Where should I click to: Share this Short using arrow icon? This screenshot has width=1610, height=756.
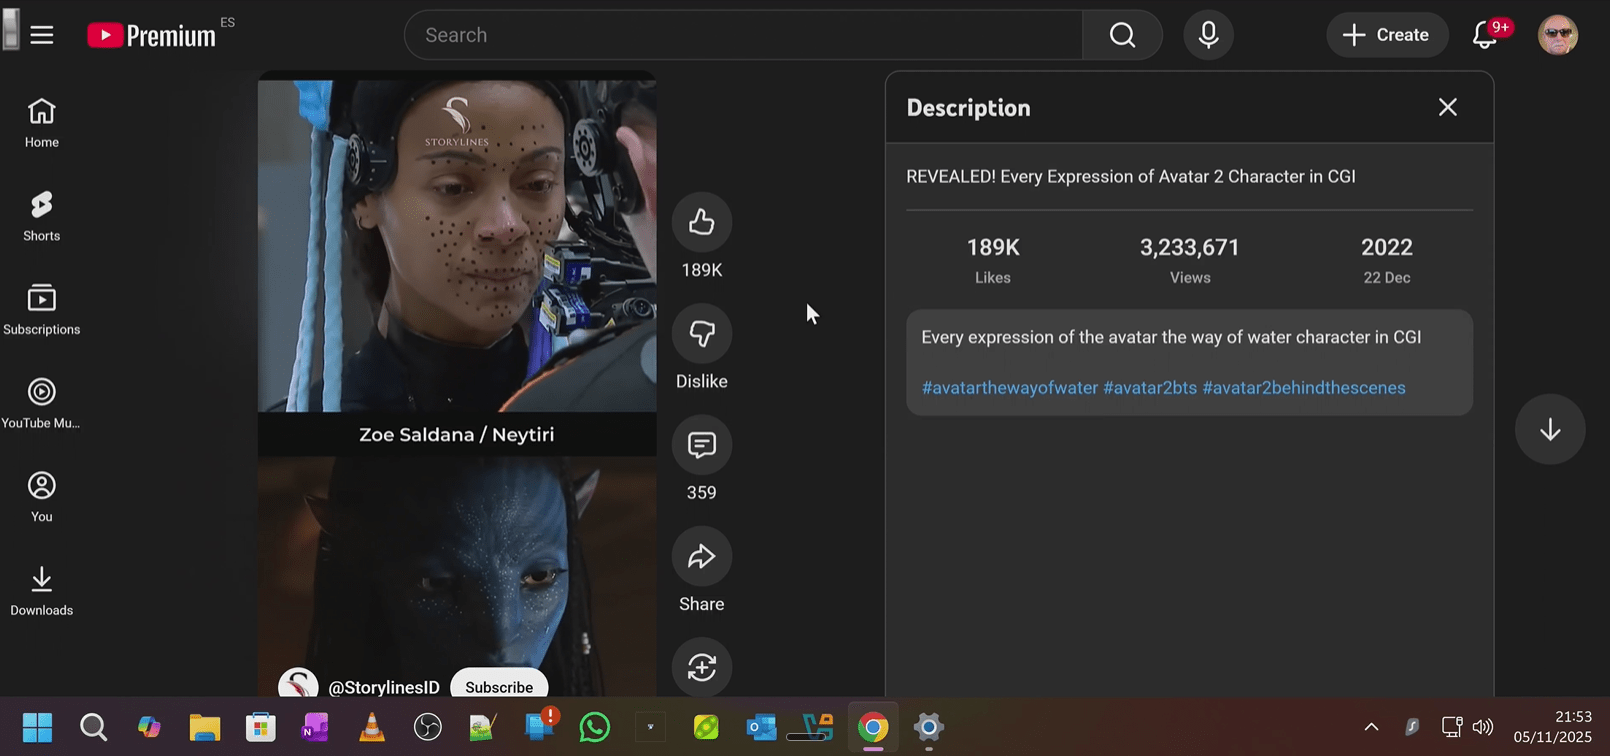[x=701, y=557]
